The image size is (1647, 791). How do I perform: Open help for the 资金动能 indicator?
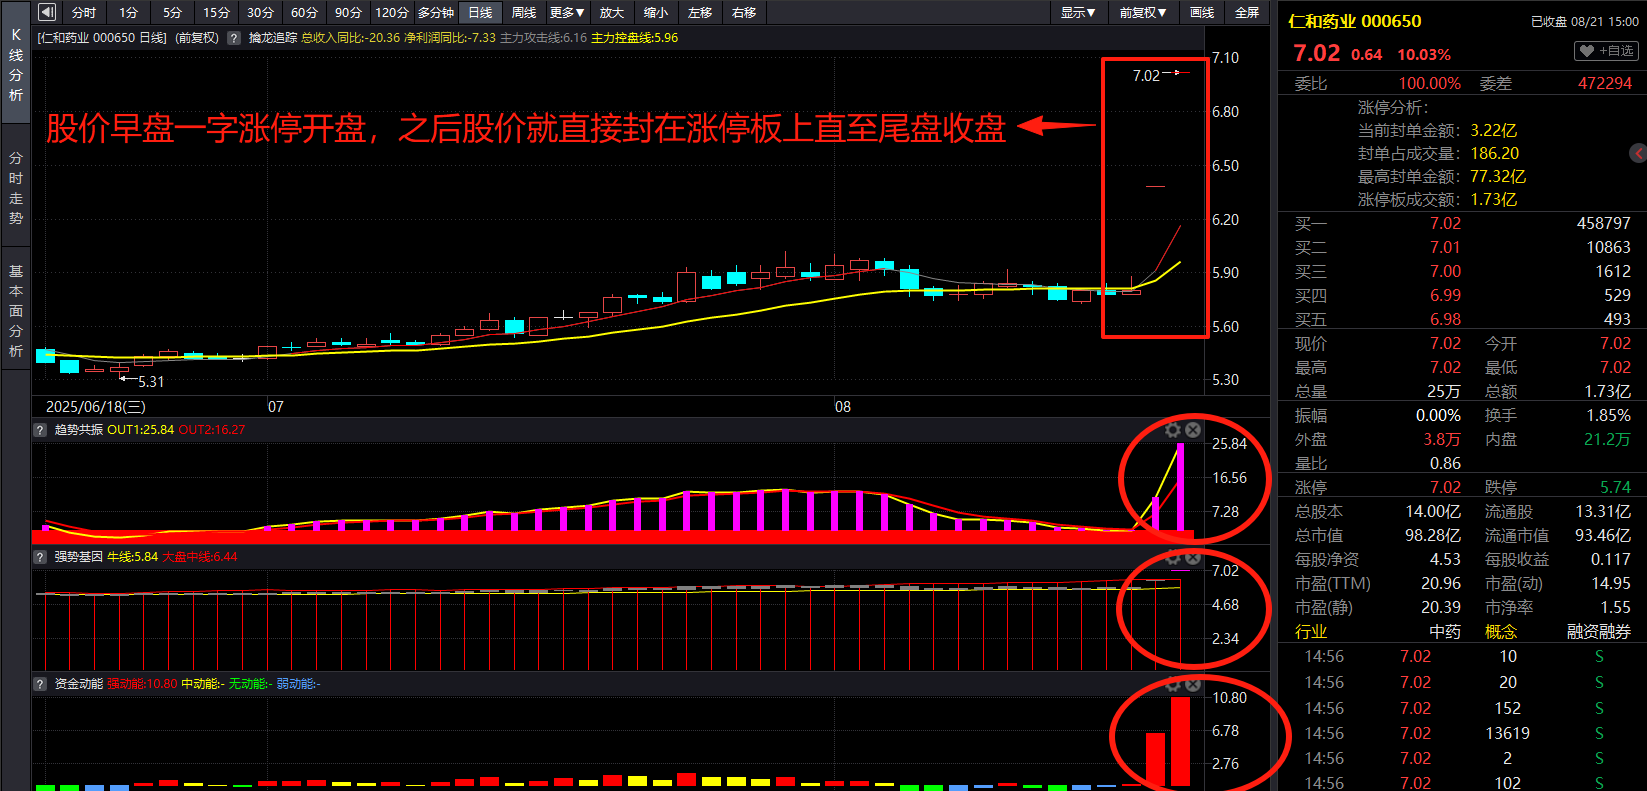click(x=40, y=684)
